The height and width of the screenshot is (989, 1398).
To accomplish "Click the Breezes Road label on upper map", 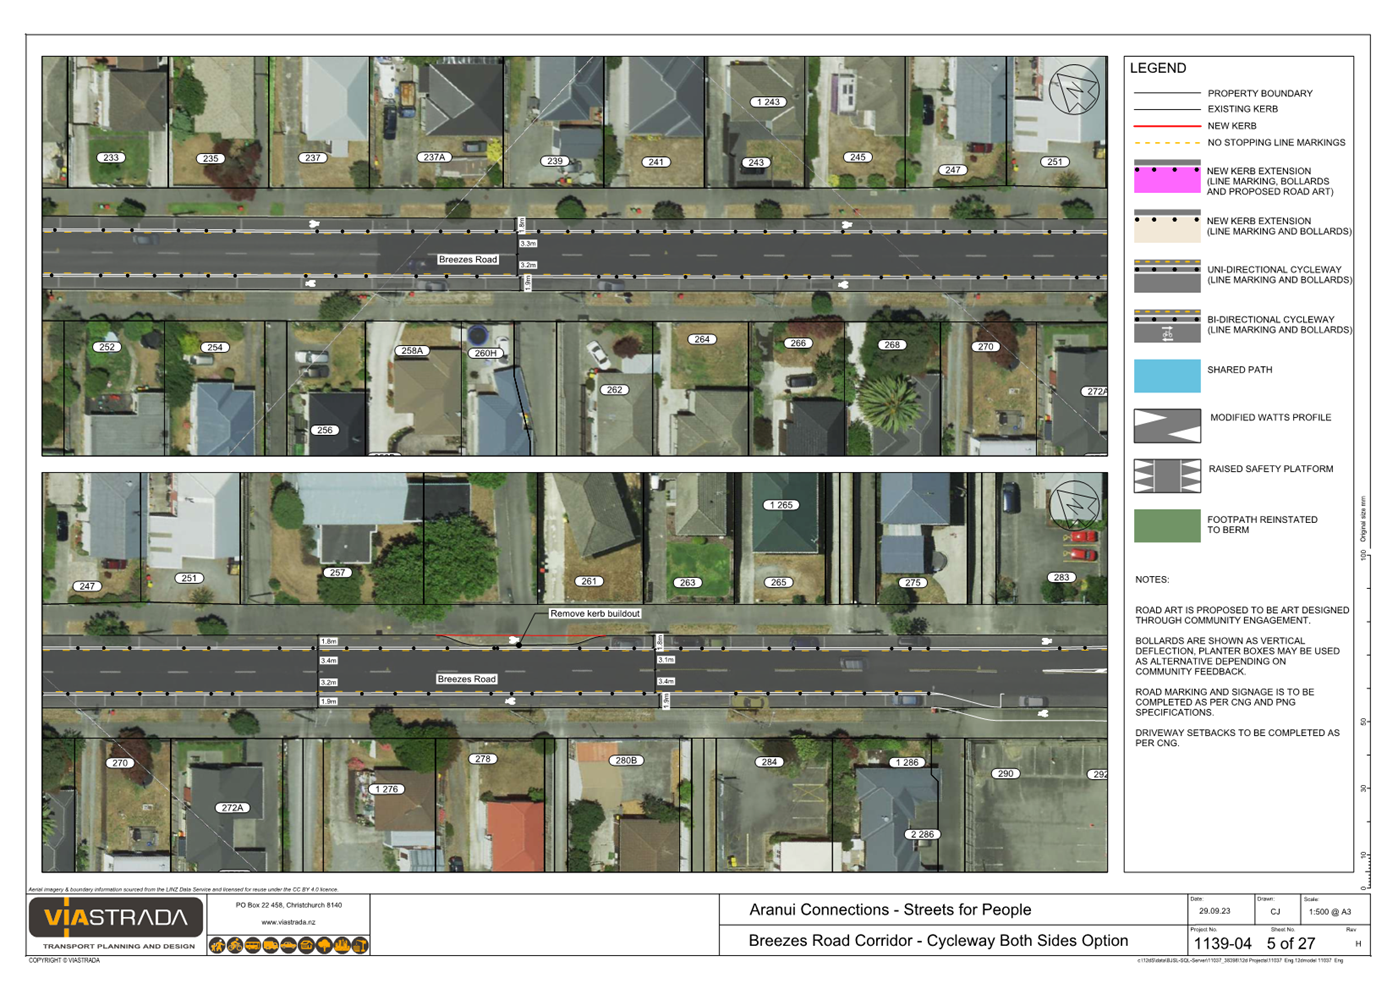I will click(467, 259).
